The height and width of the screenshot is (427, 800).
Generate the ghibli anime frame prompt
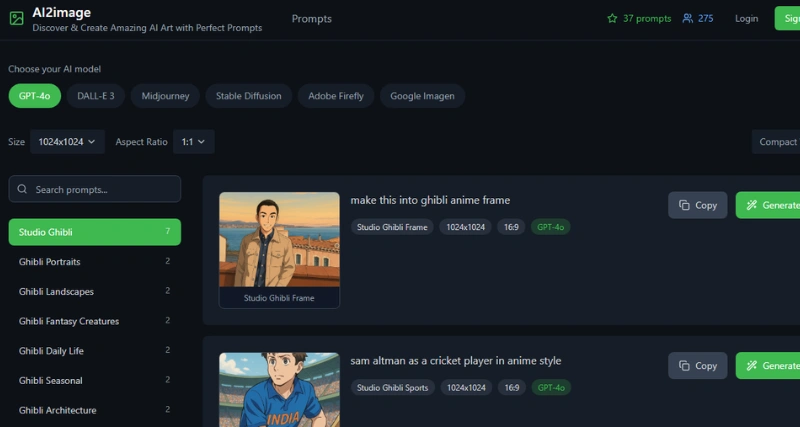[x=768, y=205]
